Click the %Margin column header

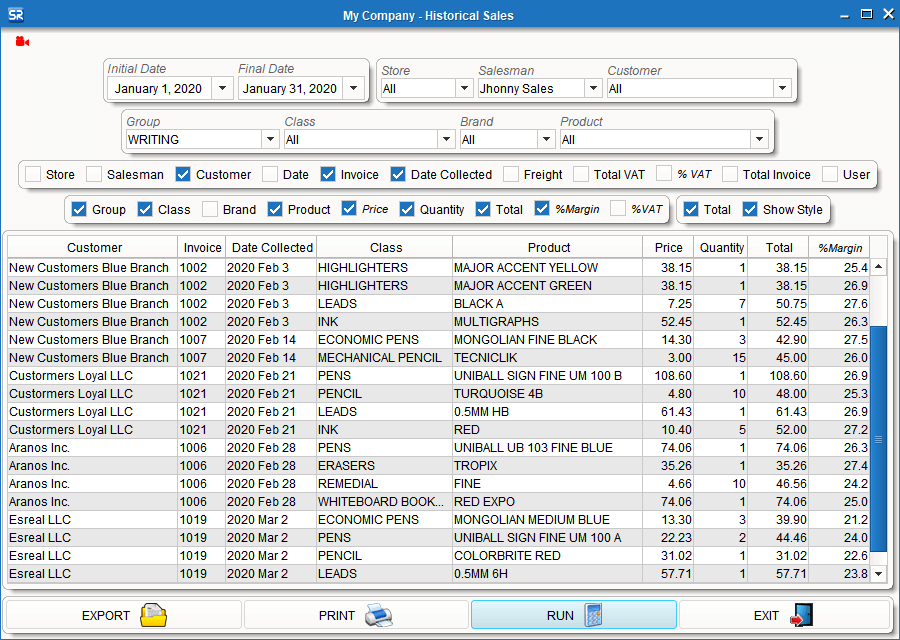[839, 247]
